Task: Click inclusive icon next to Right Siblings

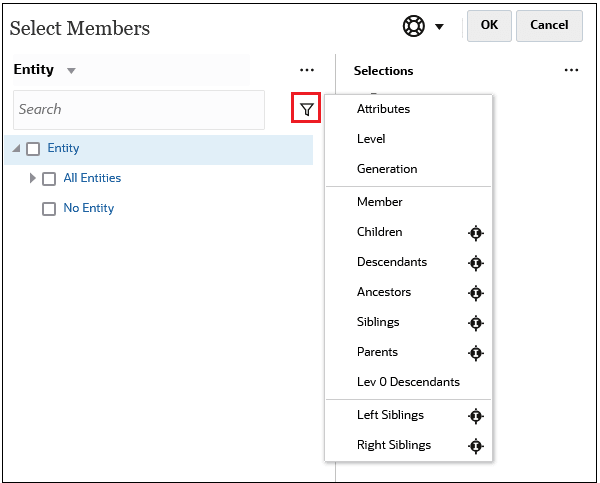Action: [x=476, y=446]
